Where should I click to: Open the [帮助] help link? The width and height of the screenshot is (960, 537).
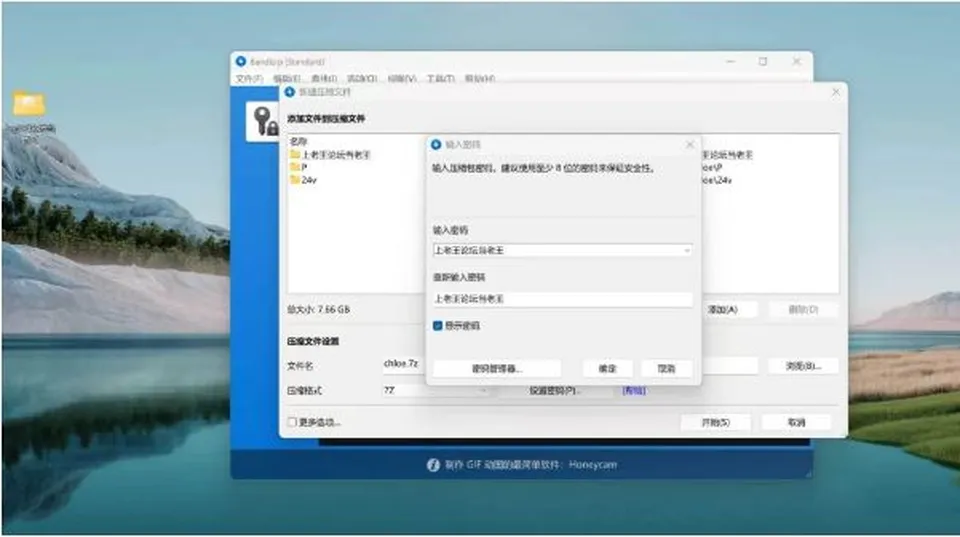[634, 391]
